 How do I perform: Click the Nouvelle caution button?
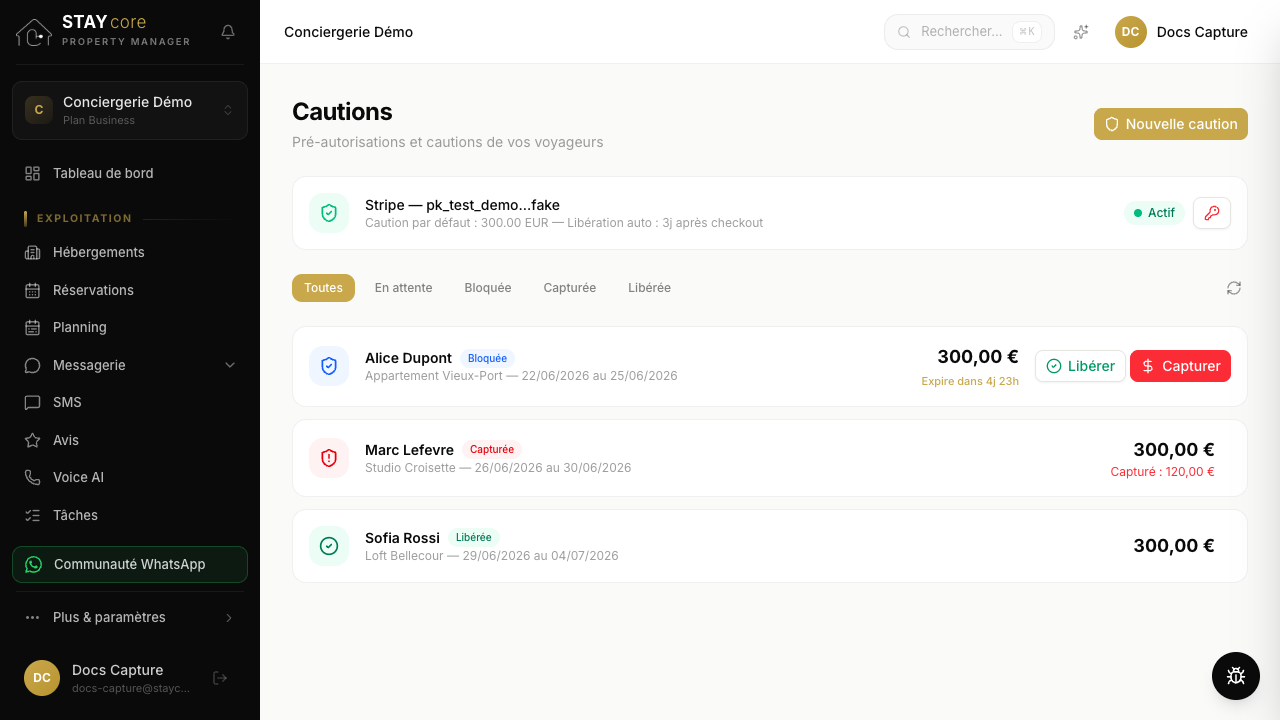(1171, 124)
